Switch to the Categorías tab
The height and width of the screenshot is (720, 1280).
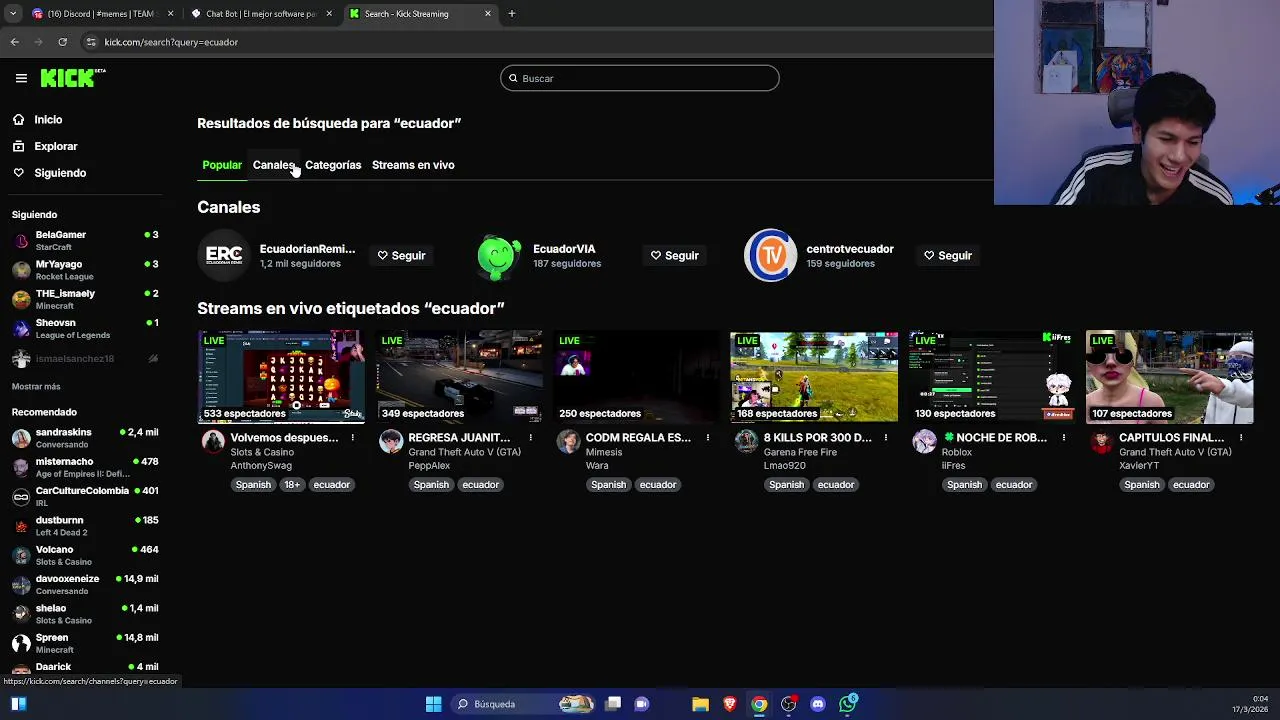tap(333, 165)
